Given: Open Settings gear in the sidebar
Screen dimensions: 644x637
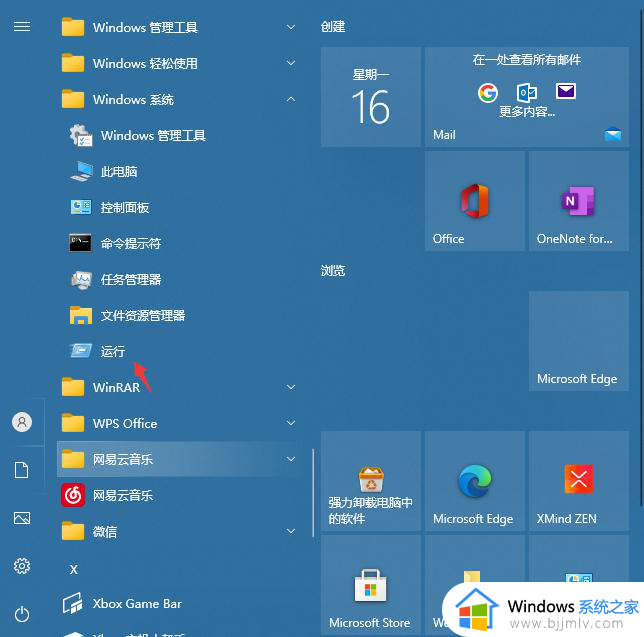Looking at the screenshot, I should pyautogui.click(x=21, y=566).
